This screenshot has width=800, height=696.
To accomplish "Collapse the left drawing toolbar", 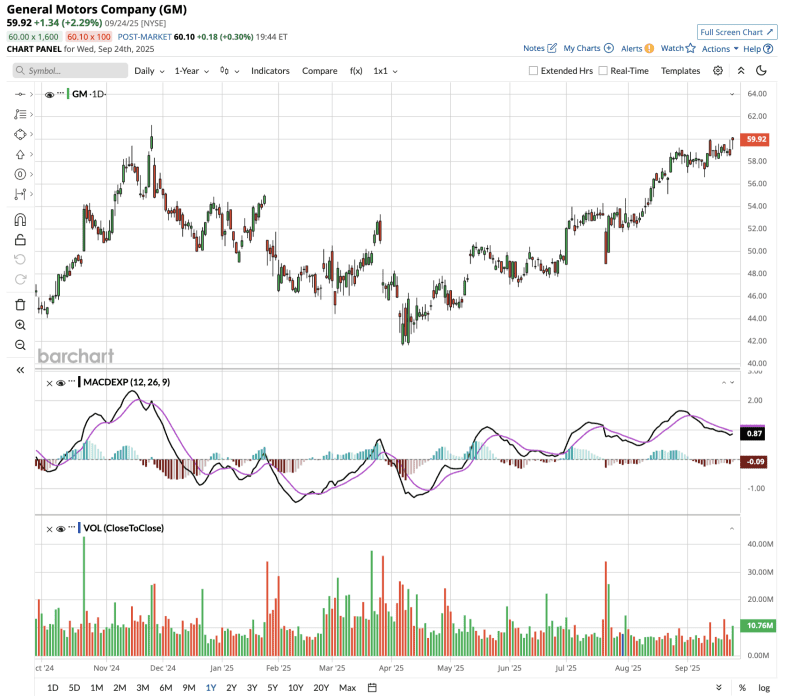I will click(20, 370).
